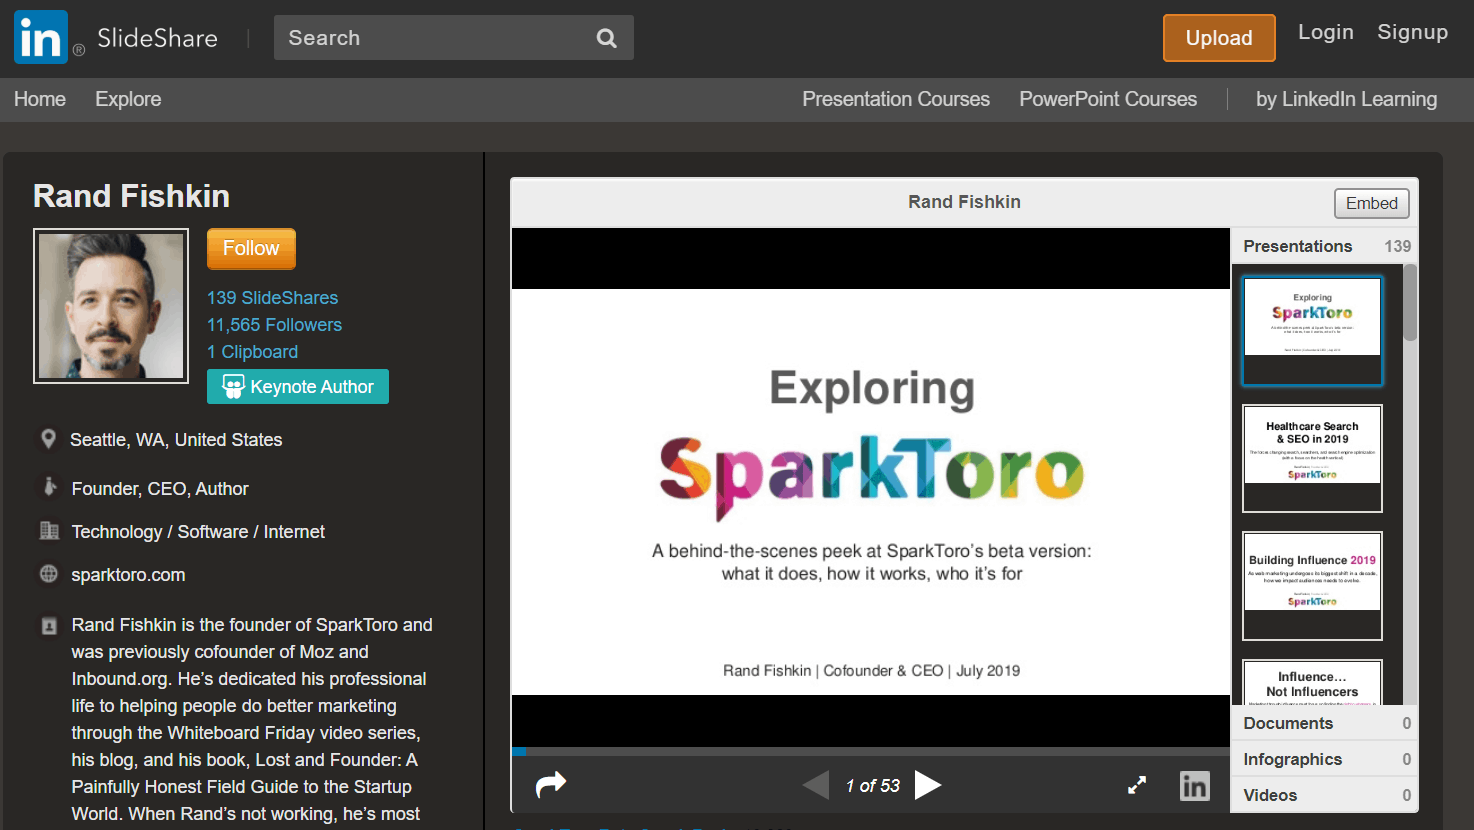Image resolution: width=1474 pixels, height=830 pixels.
Task: Expand the Infographics section
Action: [1324, 759]
